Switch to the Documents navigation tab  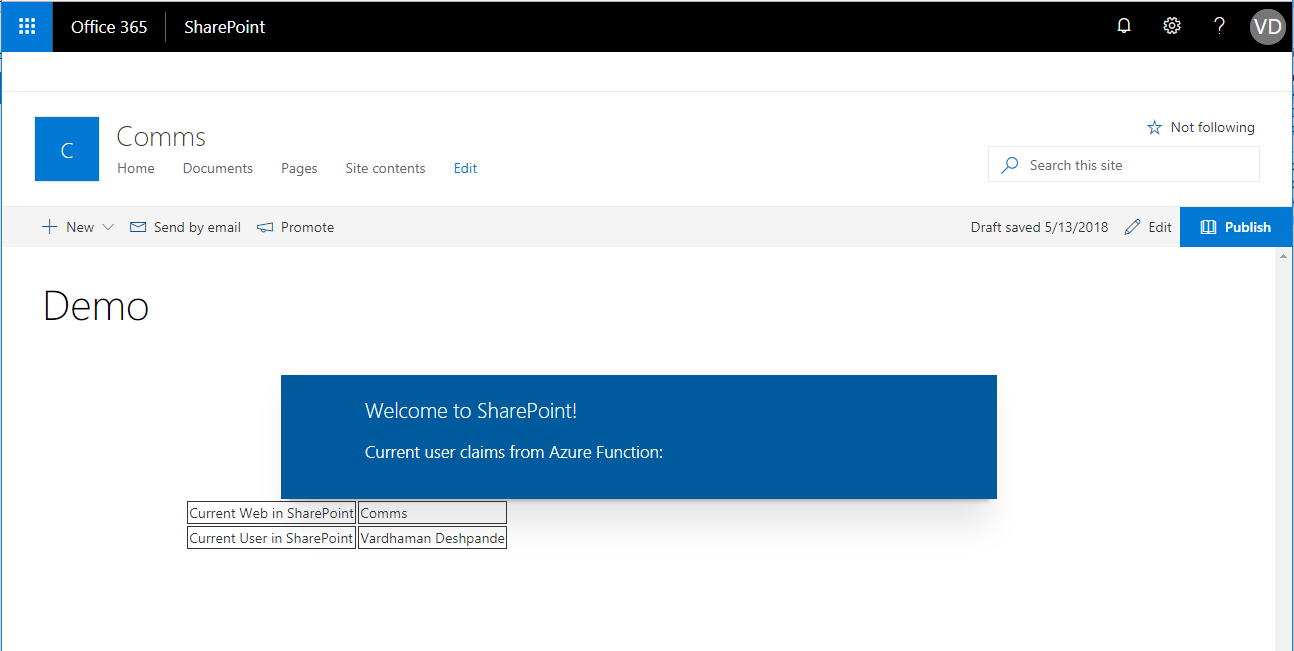[217, 168]
